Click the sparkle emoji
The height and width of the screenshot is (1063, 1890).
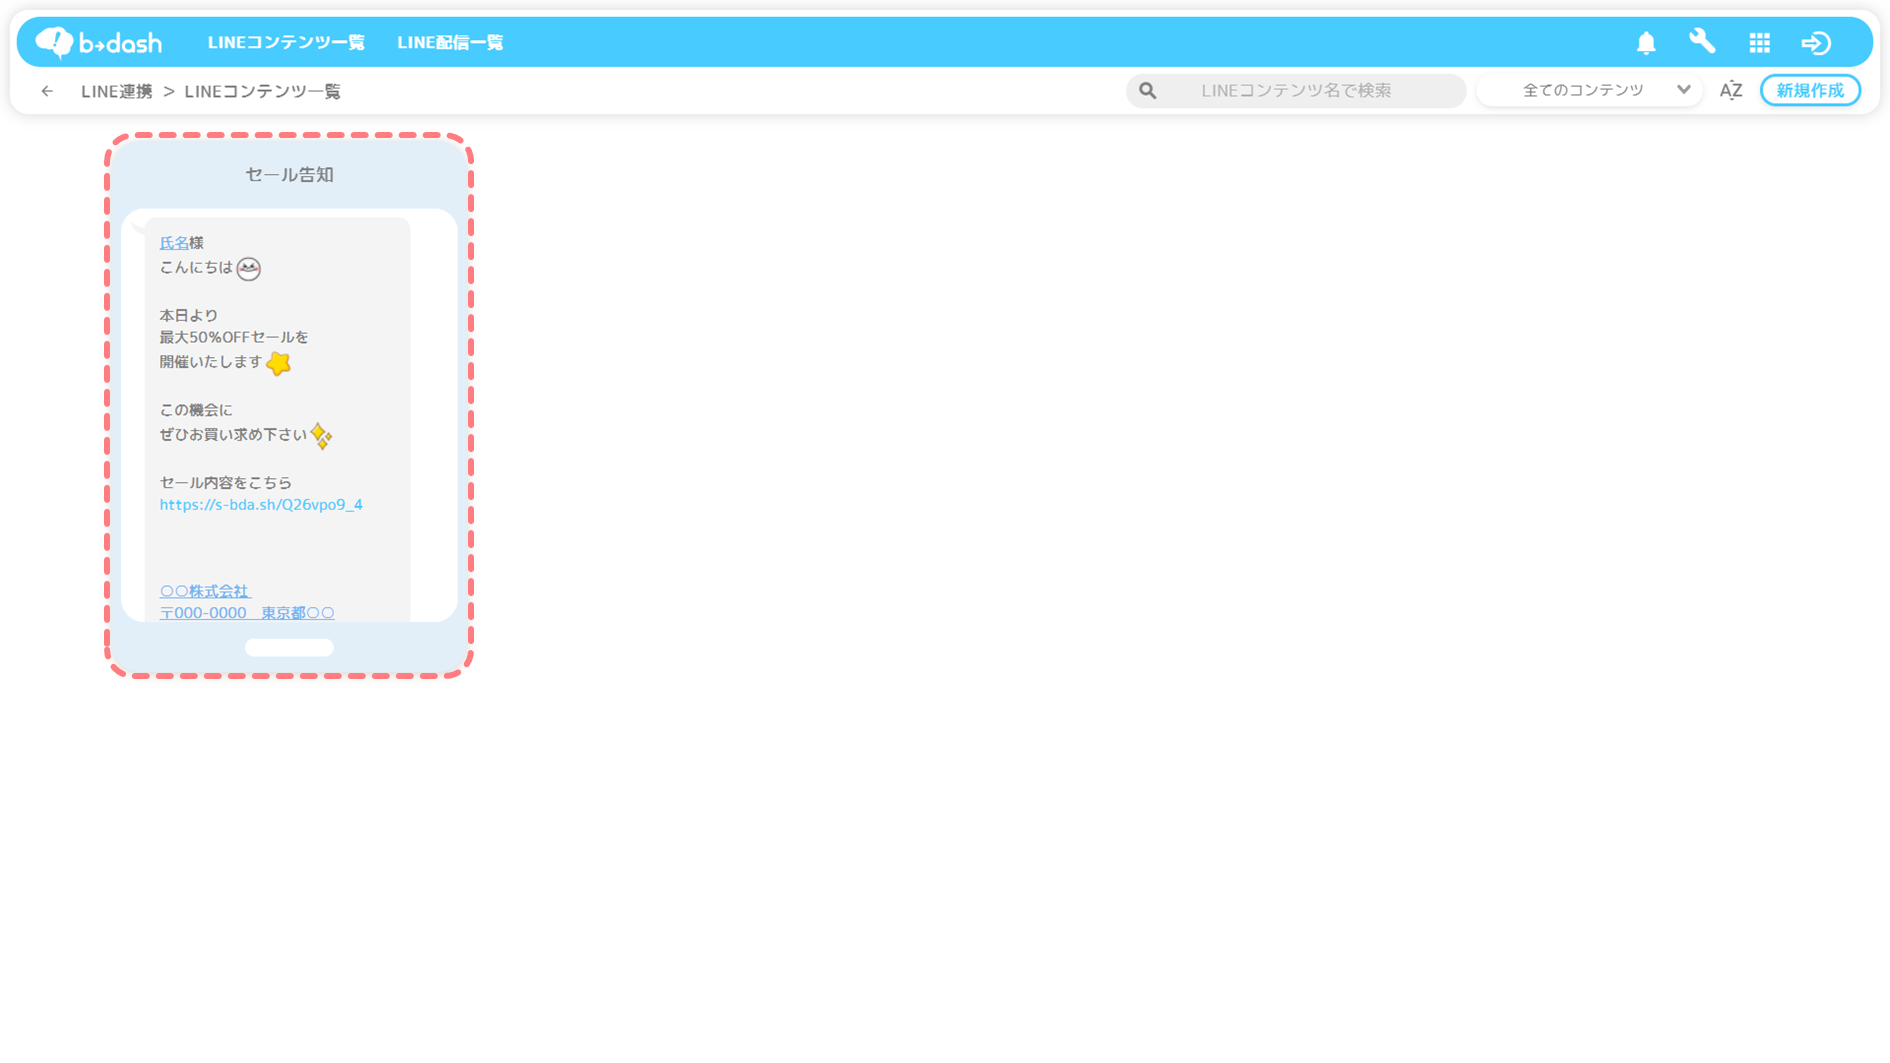click(321, 436)
